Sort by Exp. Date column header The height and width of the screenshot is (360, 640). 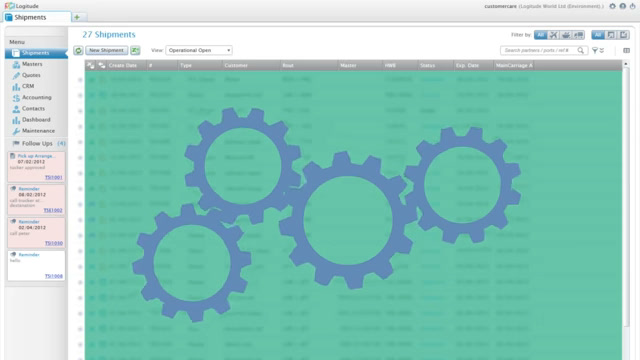point(473,65)
